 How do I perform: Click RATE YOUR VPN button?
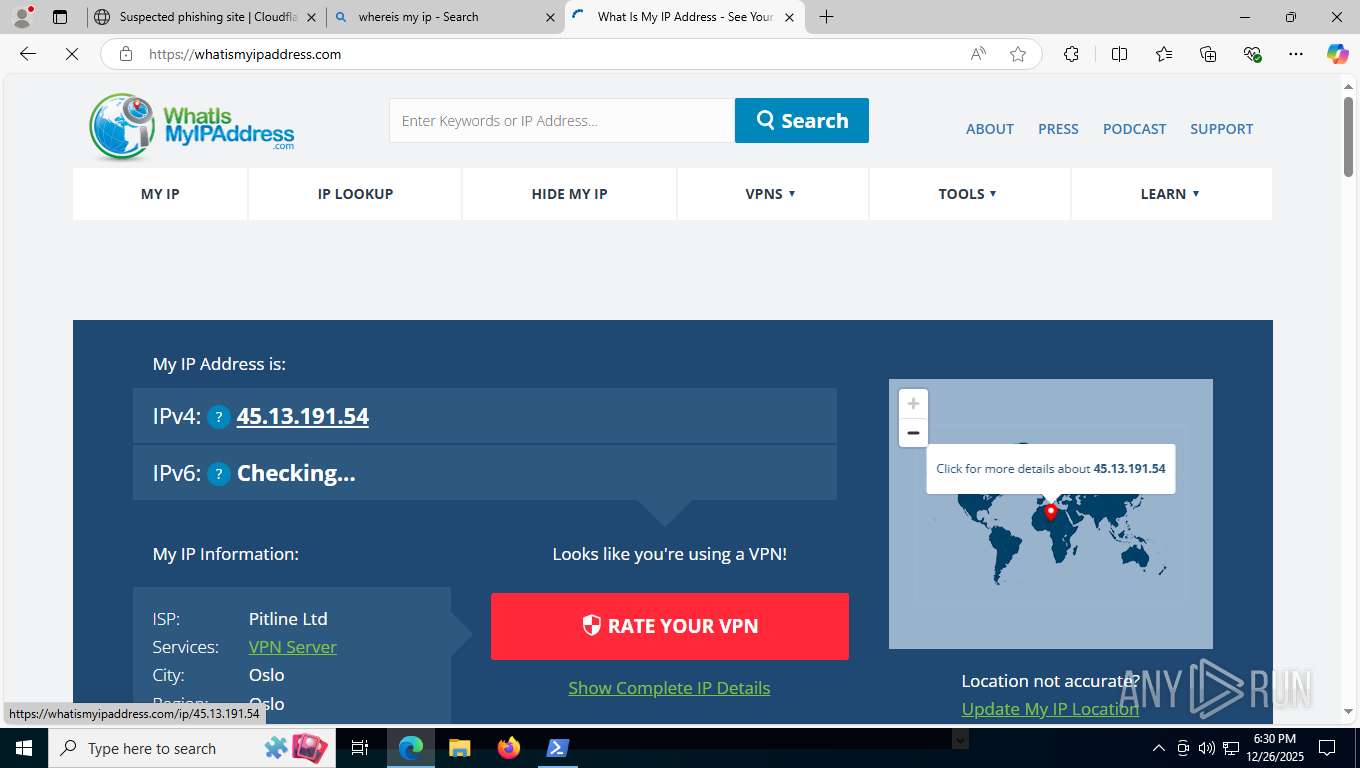point(670,626)
